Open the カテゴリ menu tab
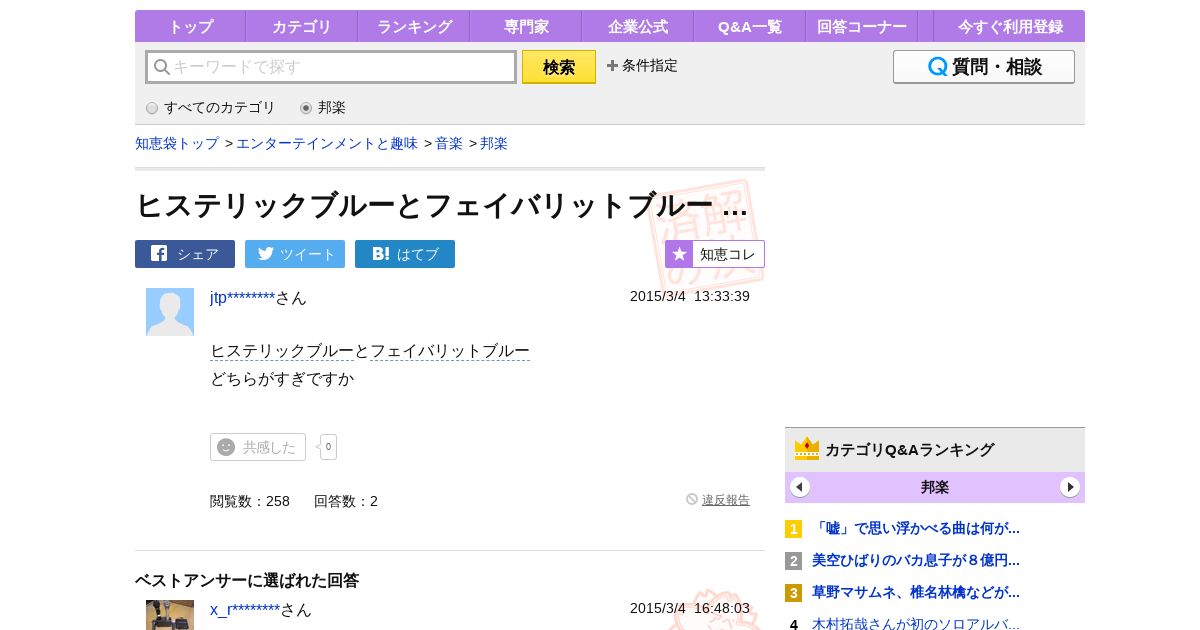Image resolution: width=1200 pixels, height=630 pixels. (x=301, y=26)
